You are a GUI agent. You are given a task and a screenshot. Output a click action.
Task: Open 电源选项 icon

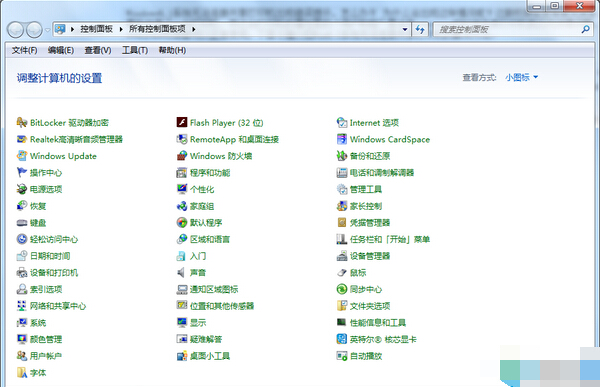pyautogui.click(x=22, y=189)
